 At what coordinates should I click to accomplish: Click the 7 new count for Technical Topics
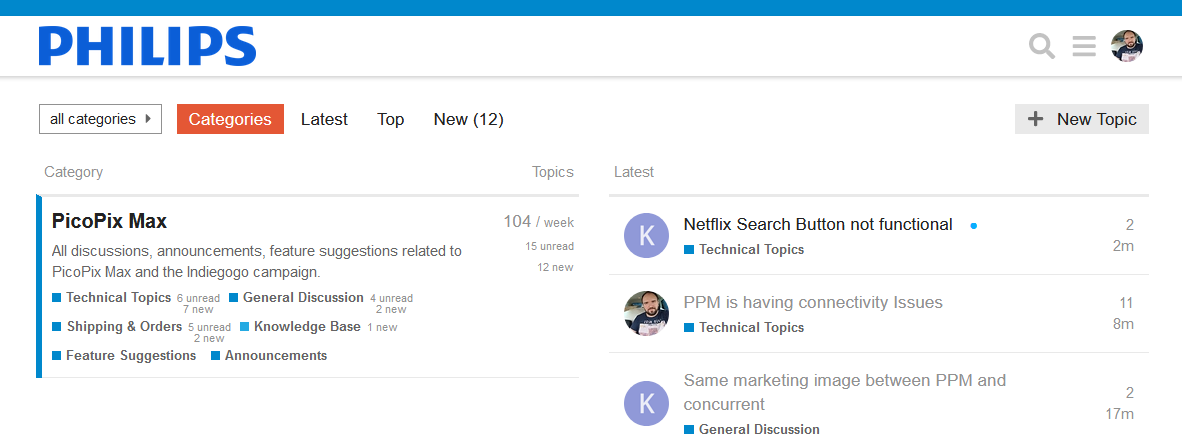[198, 309]
